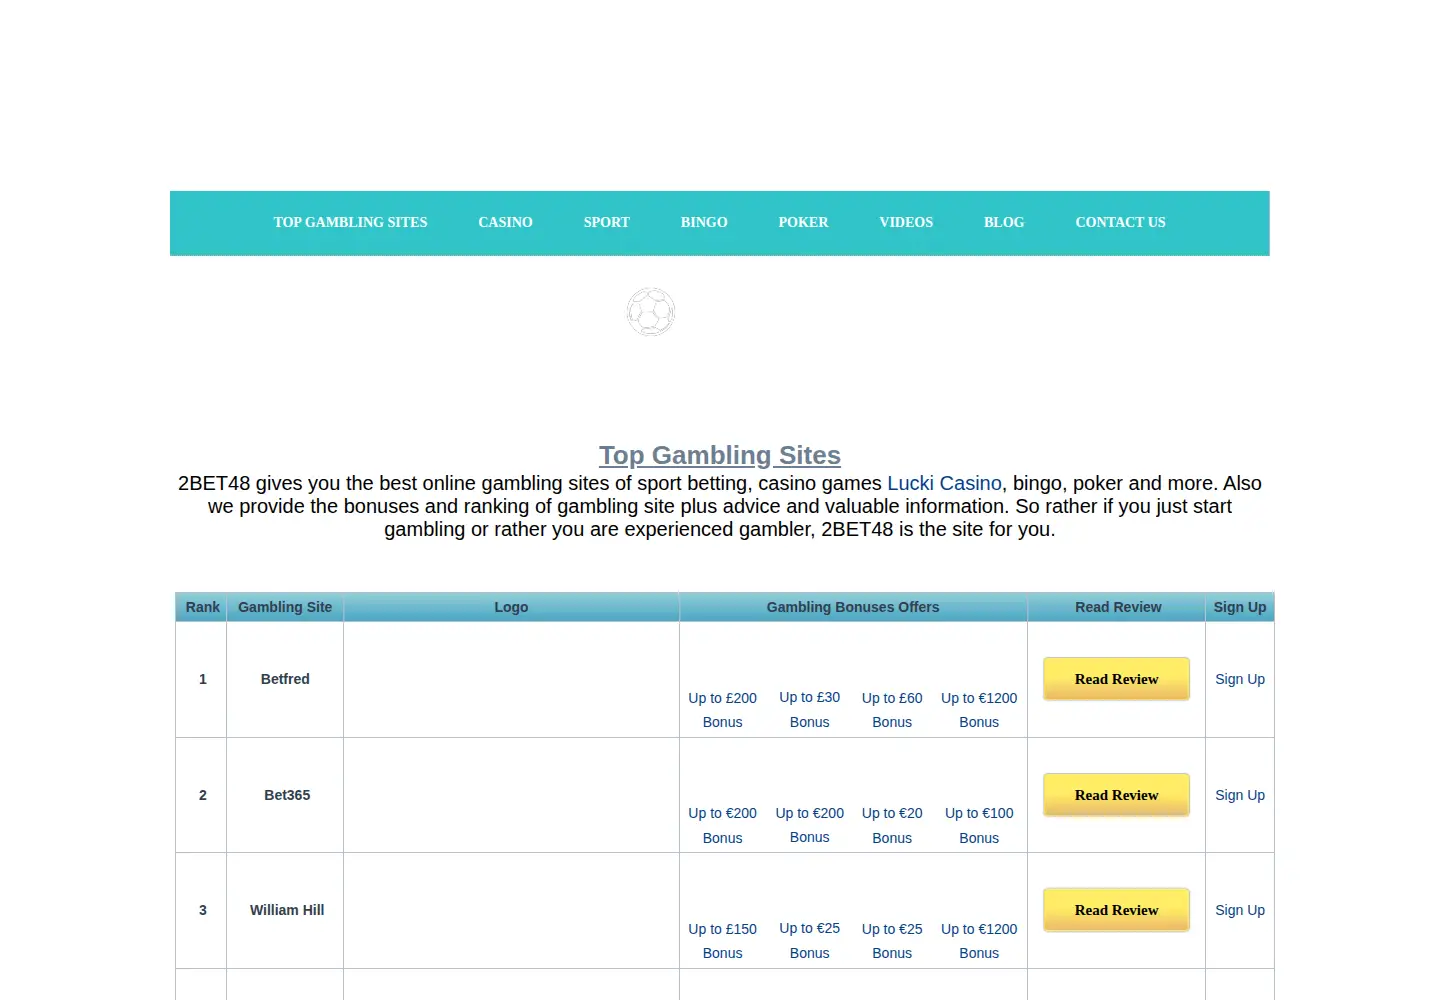
Task: Open Betfred's Up to £30 Bonus offer
Action: click(809, 710)
